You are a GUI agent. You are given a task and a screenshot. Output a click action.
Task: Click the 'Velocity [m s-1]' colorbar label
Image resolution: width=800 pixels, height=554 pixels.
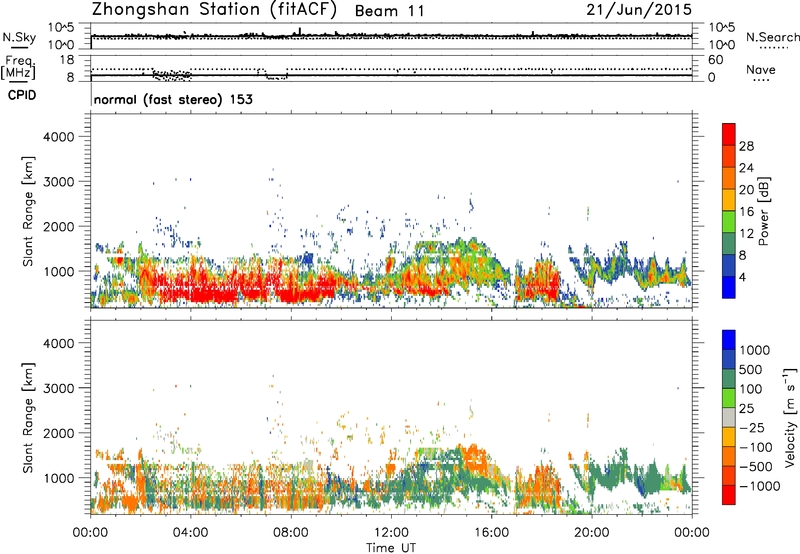790,417
